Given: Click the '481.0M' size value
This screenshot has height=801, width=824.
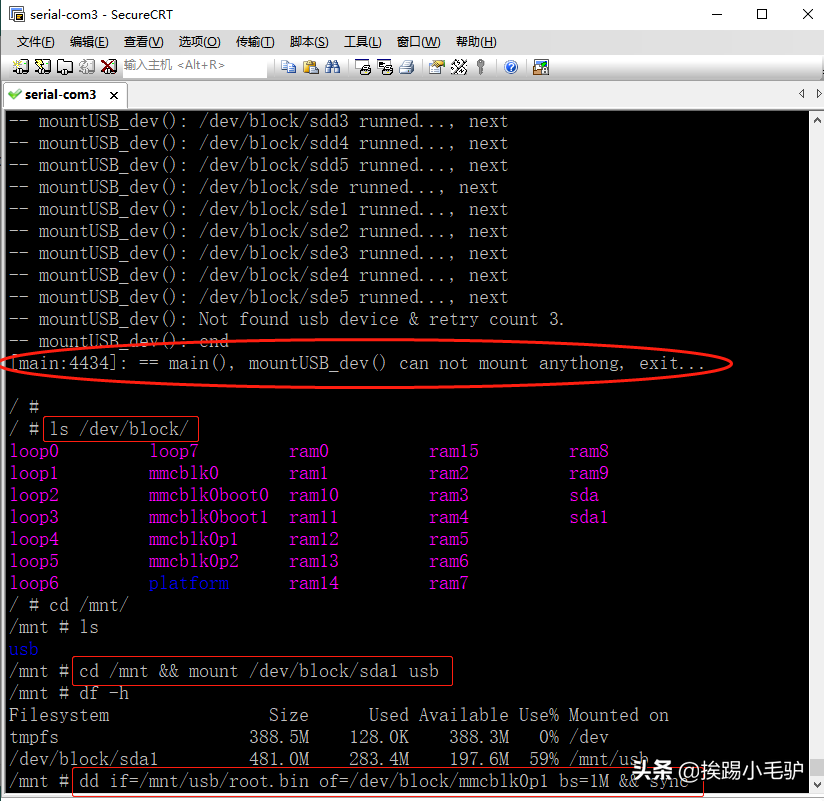Looking at the screenshot, I should (279, 759).
